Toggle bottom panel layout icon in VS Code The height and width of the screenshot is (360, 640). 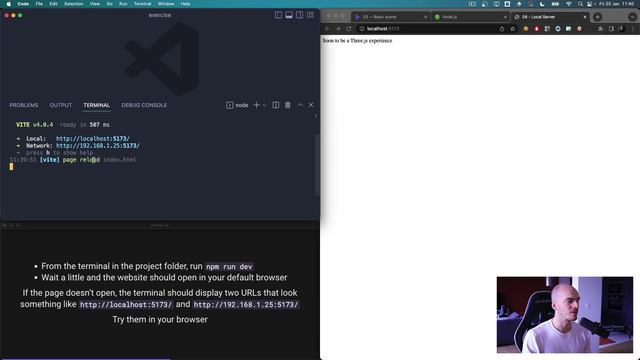(x=289, y=15)
